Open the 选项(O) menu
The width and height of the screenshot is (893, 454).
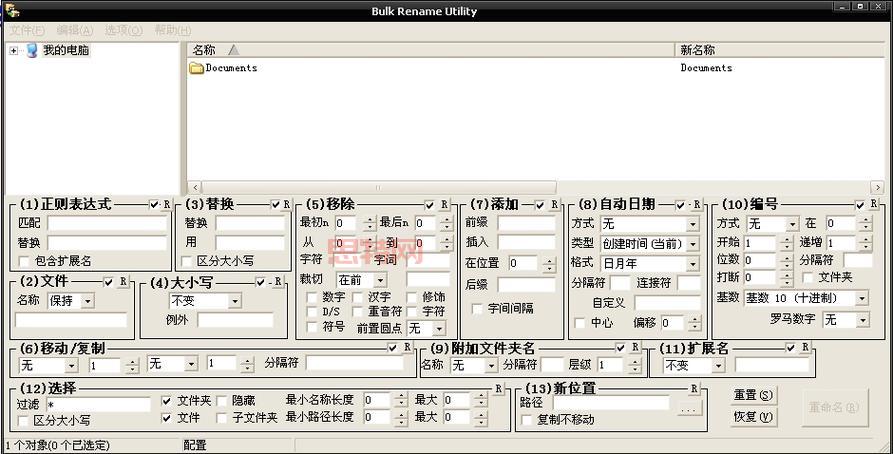124,30
